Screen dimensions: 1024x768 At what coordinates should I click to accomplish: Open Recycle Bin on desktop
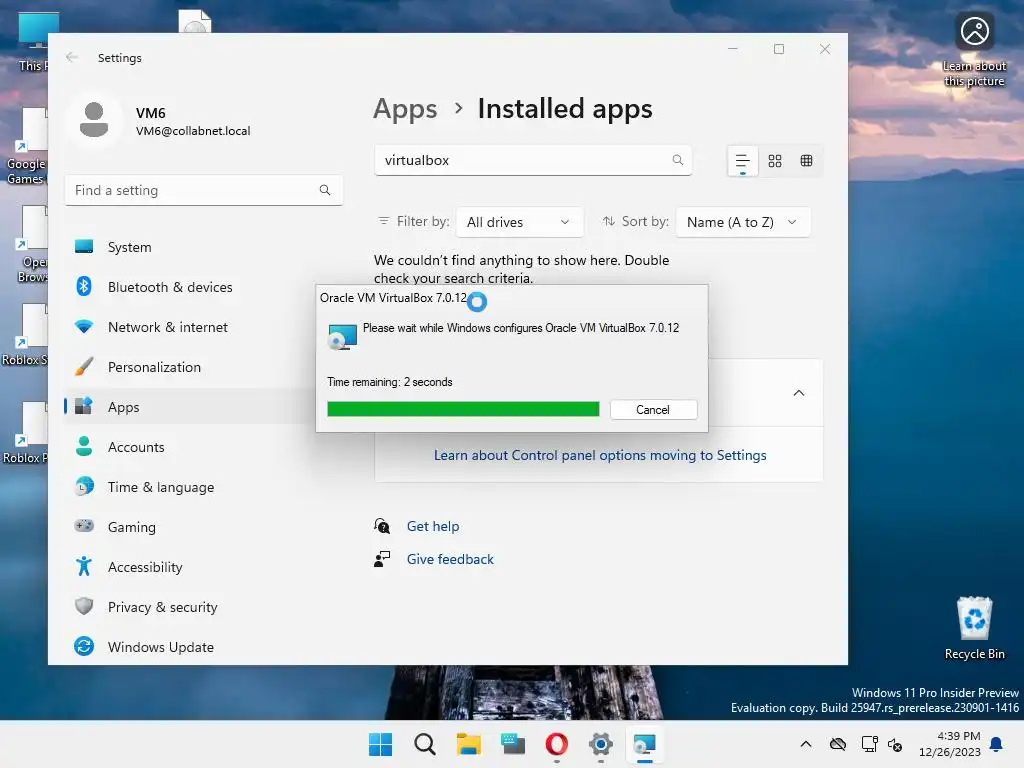coord(974,629)
